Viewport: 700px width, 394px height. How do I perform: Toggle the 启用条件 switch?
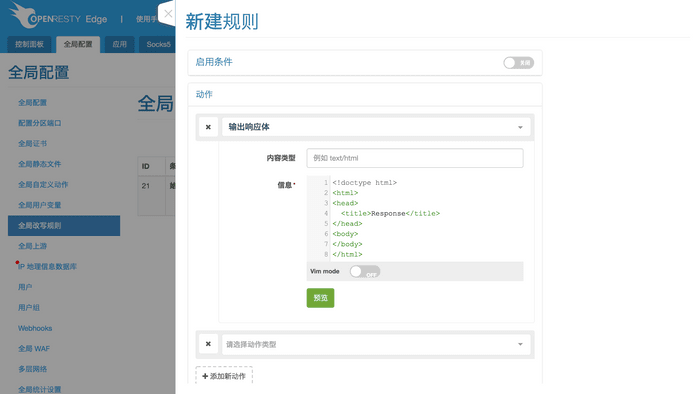tap(518, 63)
